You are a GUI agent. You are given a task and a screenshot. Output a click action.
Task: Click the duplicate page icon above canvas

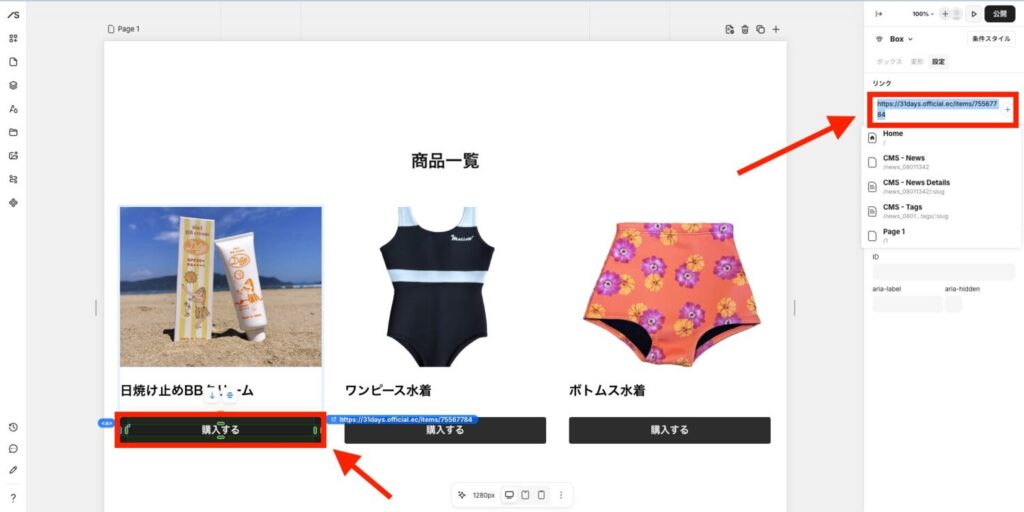[760, 29]
